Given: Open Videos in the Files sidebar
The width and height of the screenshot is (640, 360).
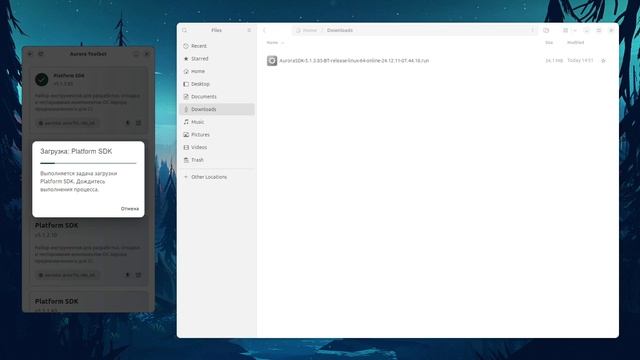Looking at the screenshot, I should 217,147.
